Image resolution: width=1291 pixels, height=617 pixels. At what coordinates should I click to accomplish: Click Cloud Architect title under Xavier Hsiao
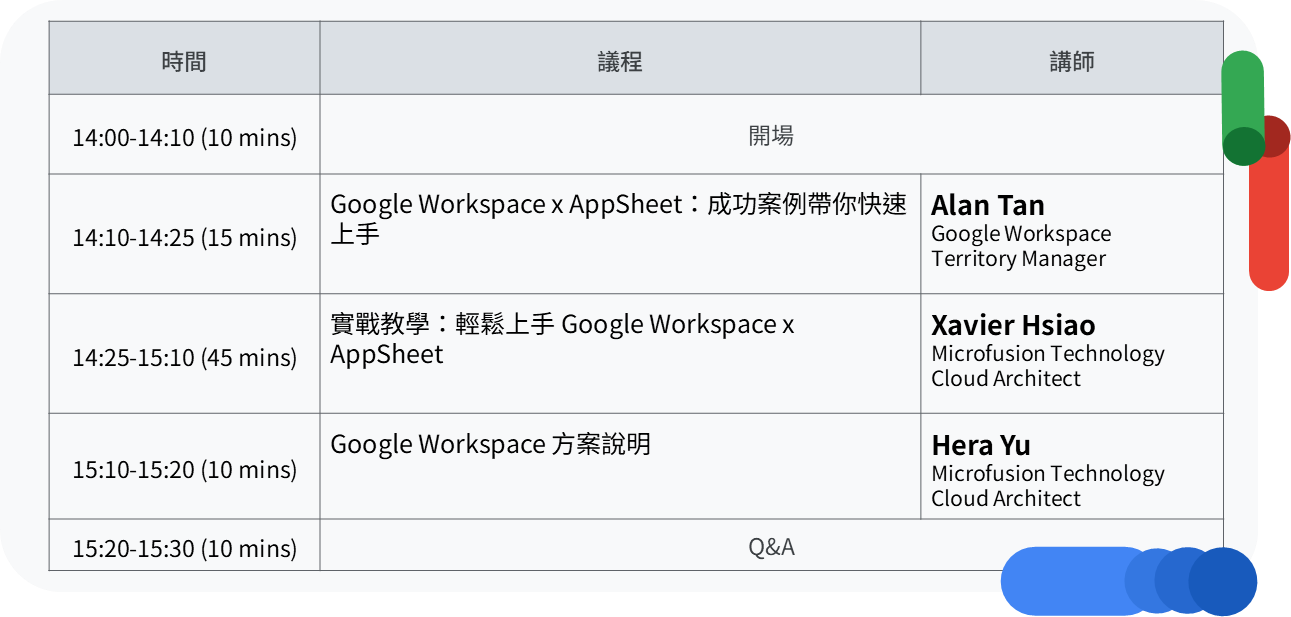pyautogui.click(x=1006, y=379)
